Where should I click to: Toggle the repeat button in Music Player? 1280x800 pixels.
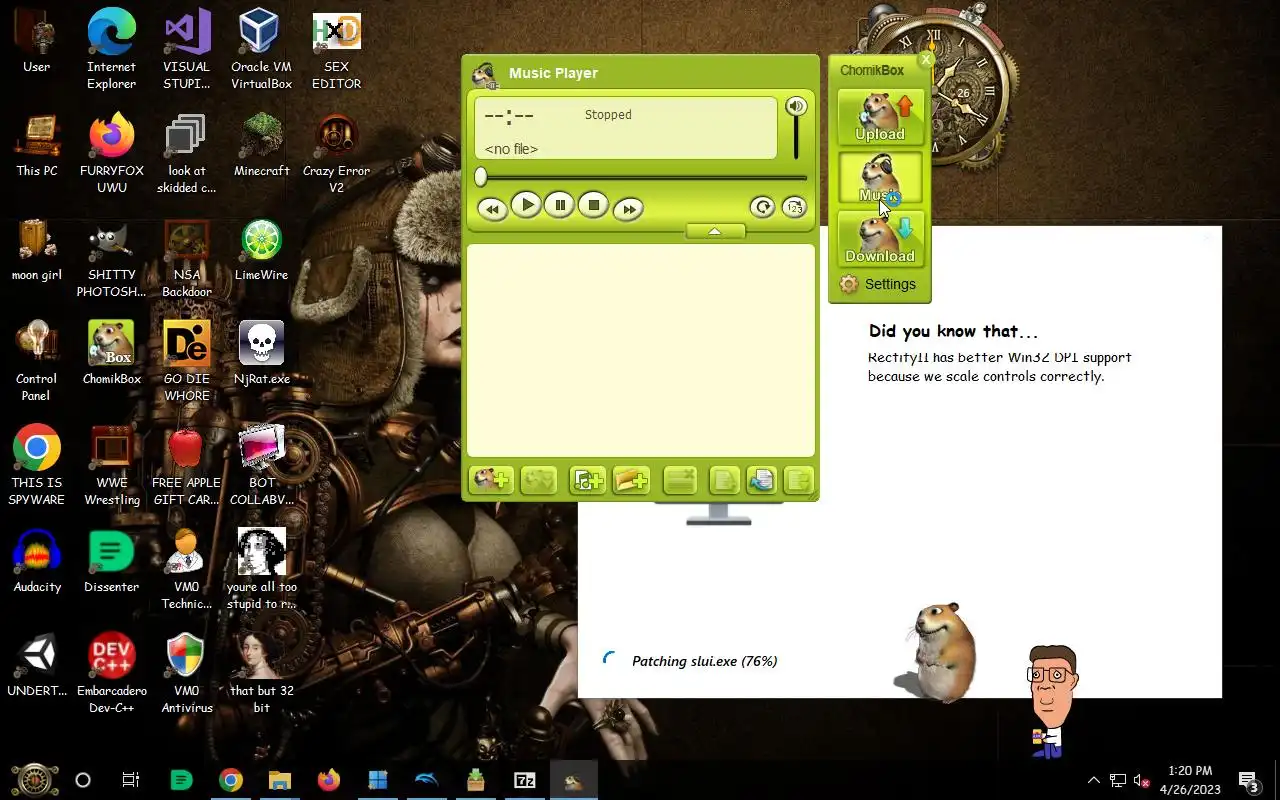pyautogui.click(x=763, y=207)
